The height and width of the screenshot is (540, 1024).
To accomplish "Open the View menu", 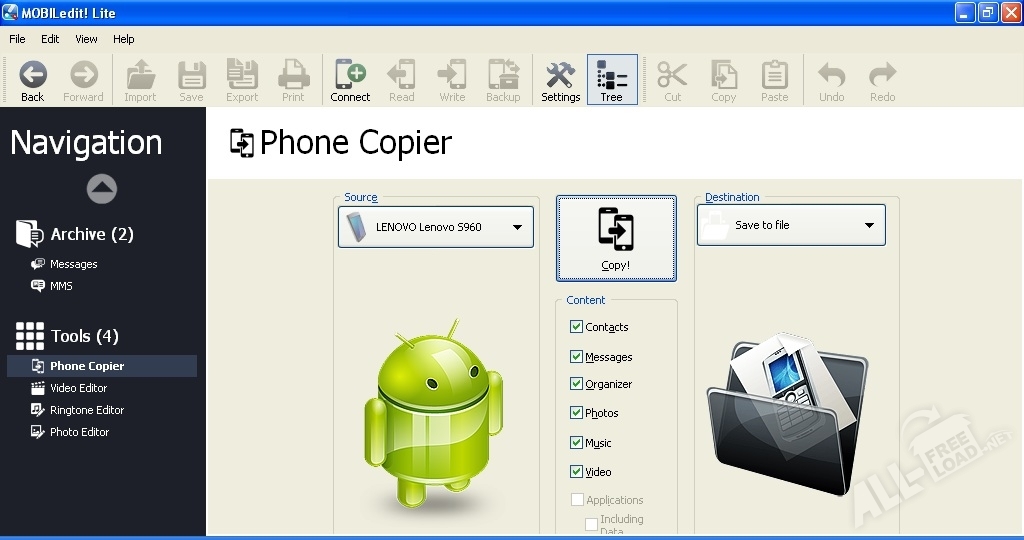I will (x=86, y=39).
